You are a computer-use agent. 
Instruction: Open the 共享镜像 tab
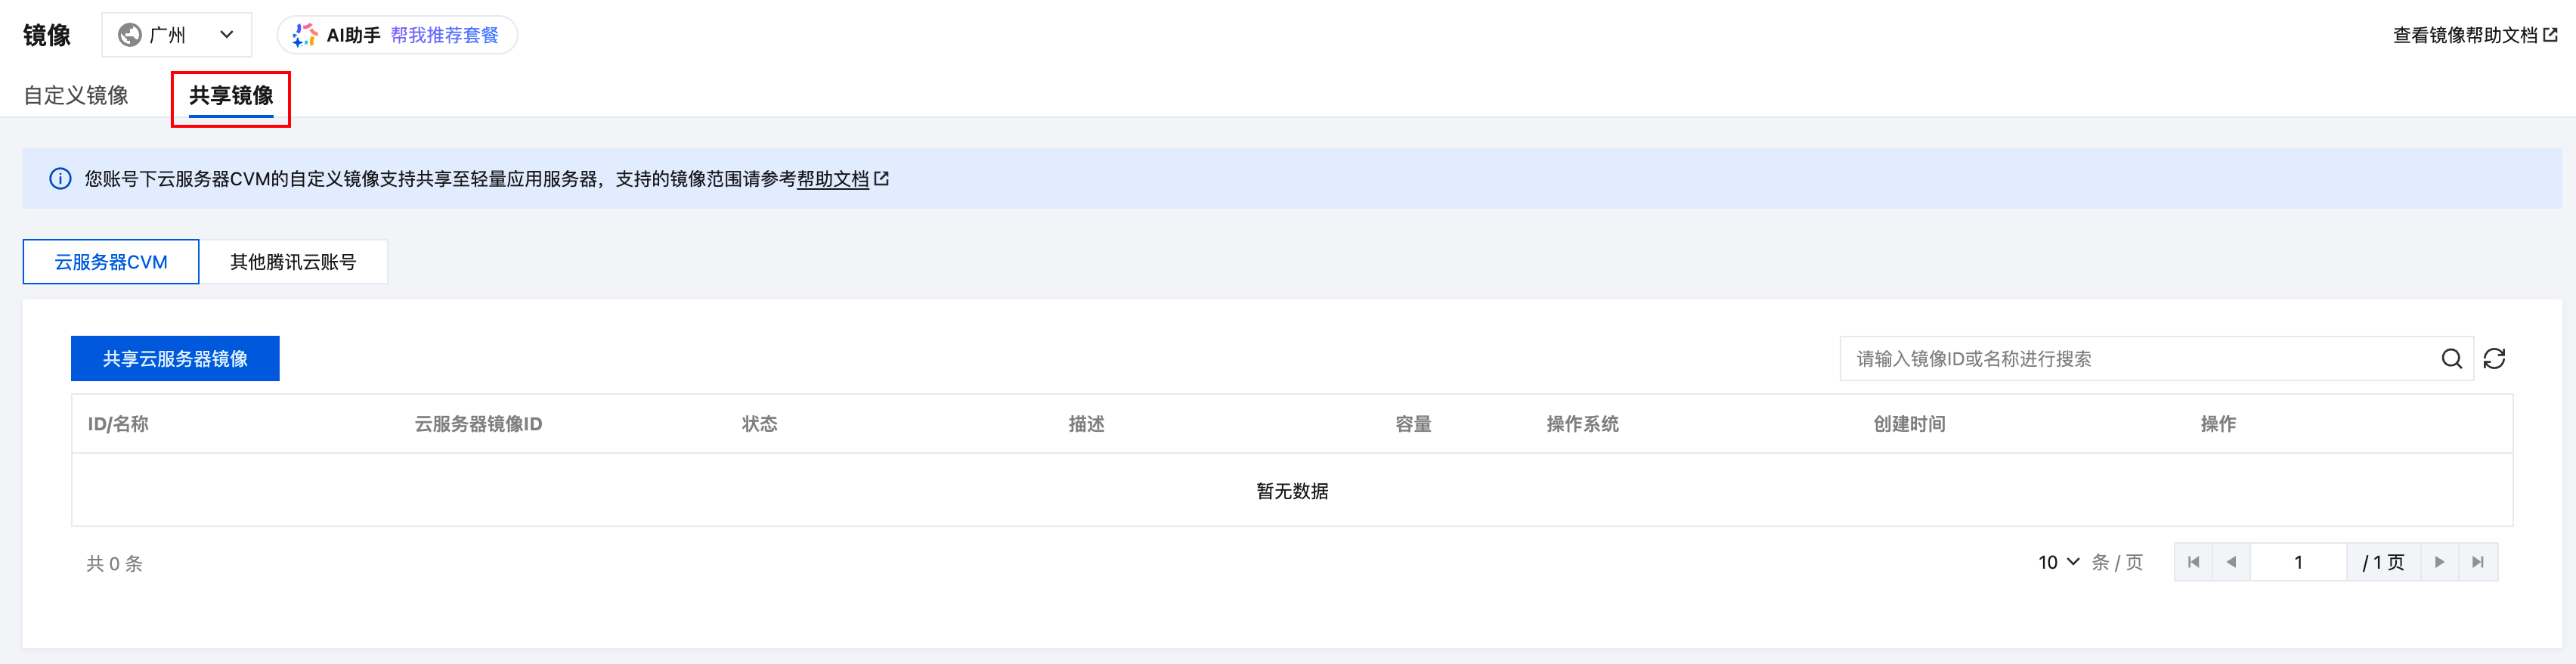tap(231, 95)
